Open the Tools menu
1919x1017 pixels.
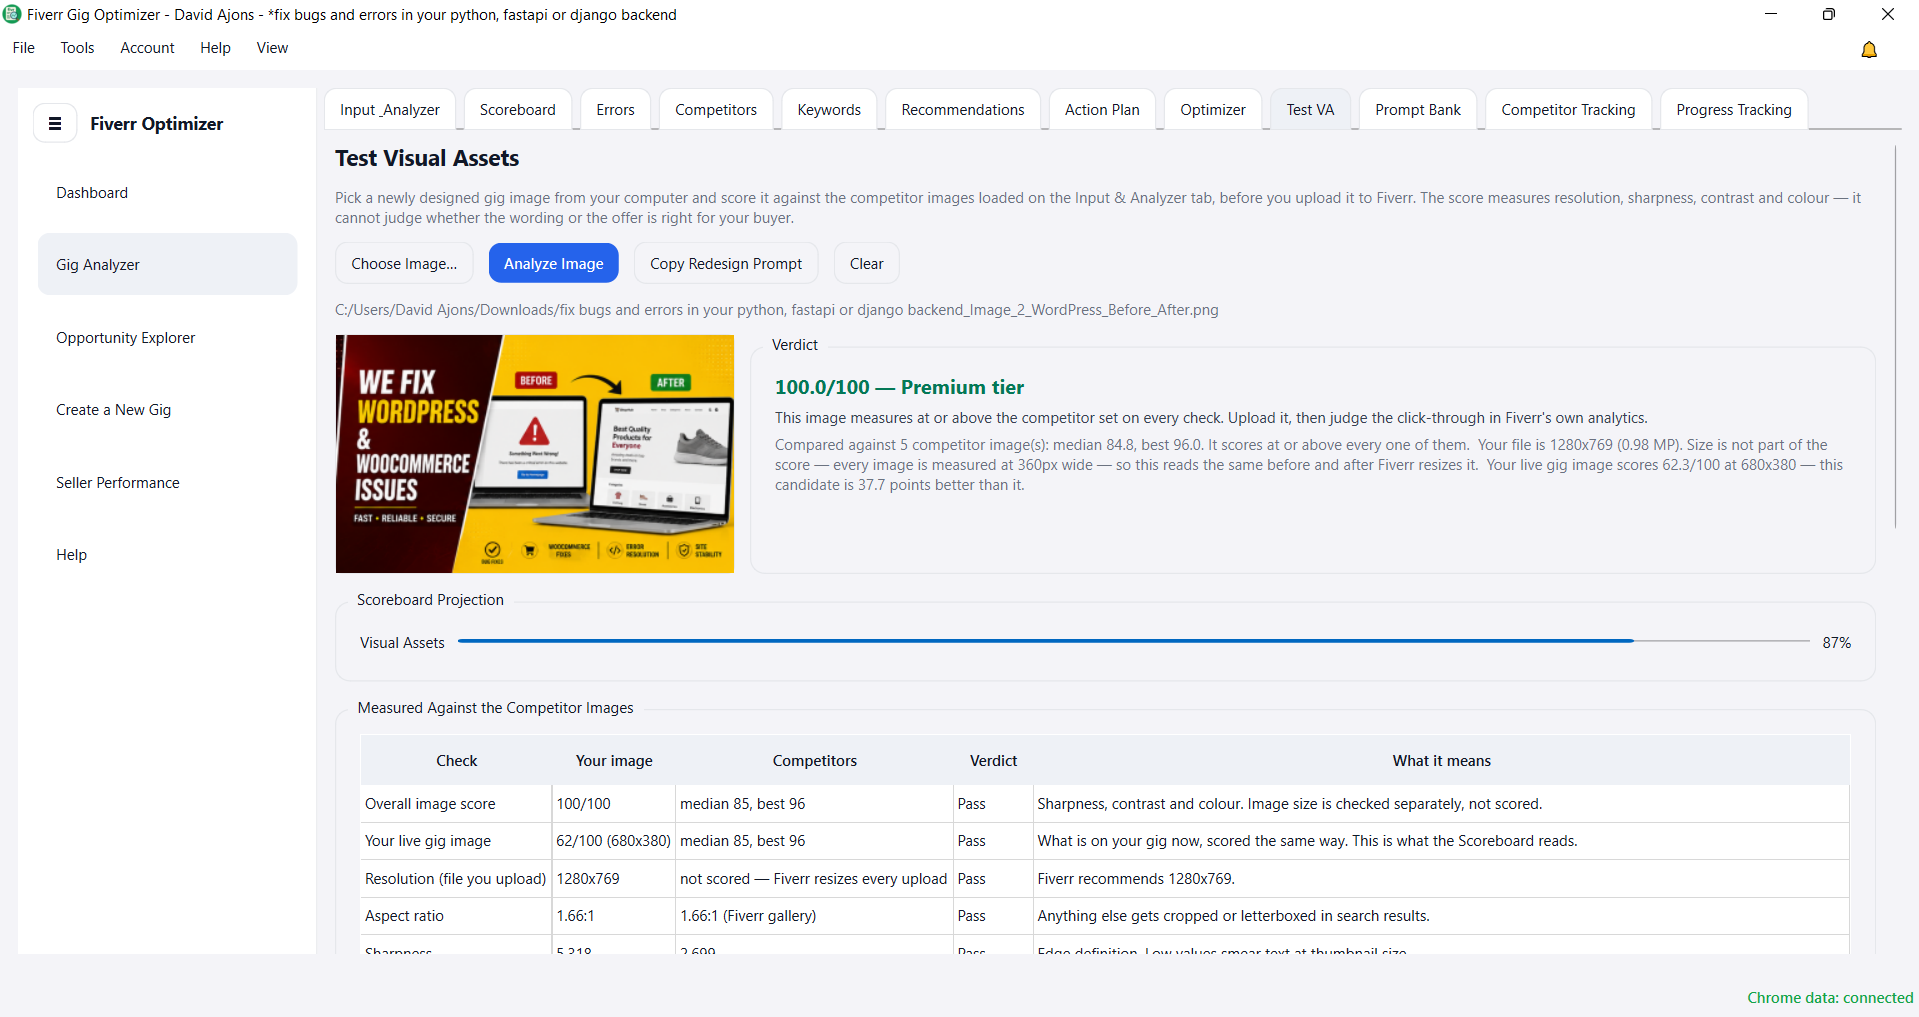[x=77, y=48]
